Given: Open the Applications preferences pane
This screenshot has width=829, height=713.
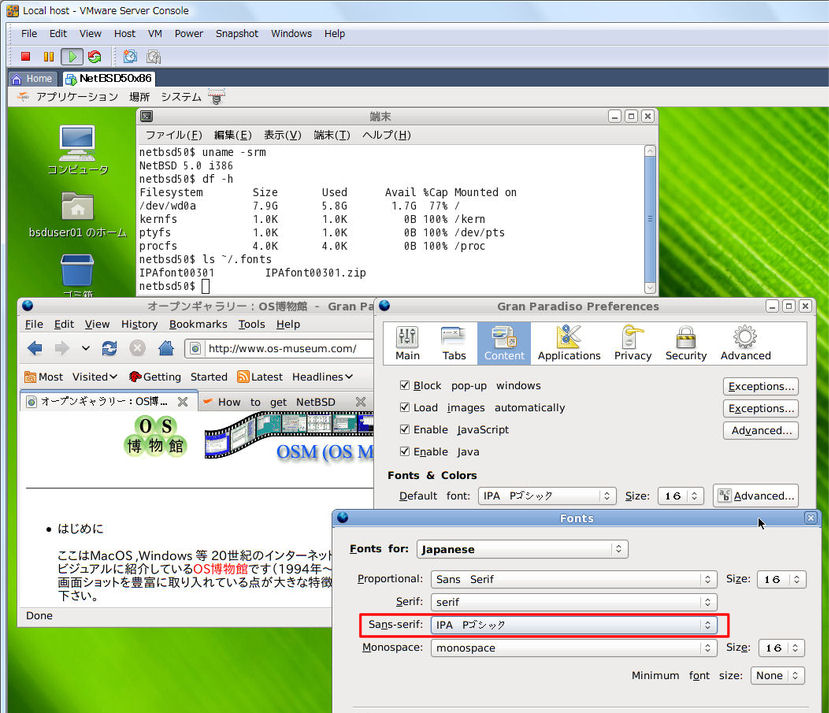Looking at the screenshot, I should pyautogui.click(x=569, y=343).
